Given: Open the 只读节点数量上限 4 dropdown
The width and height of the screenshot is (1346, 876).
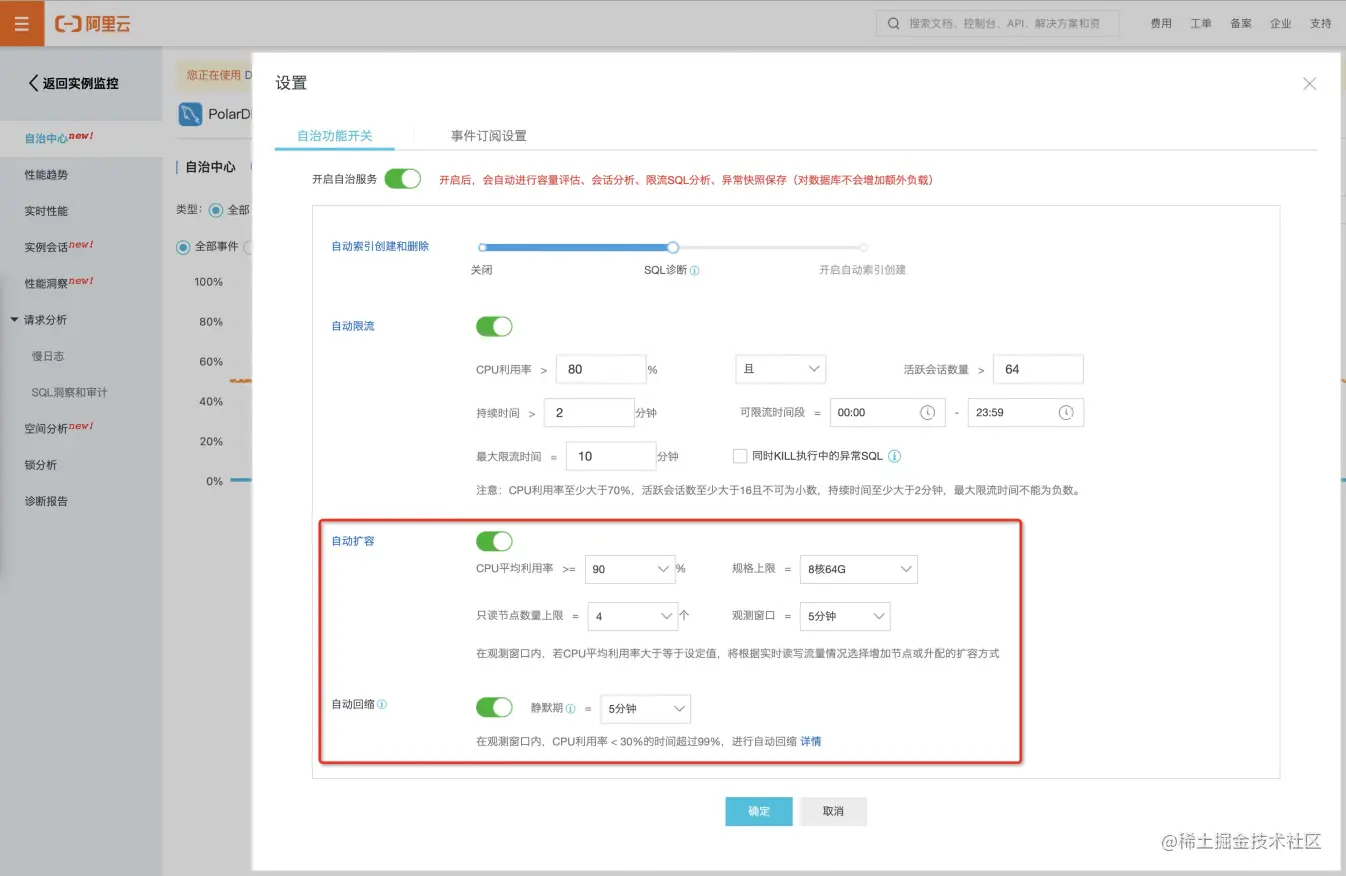Looking at the screenshot, I should coord(633,616).
